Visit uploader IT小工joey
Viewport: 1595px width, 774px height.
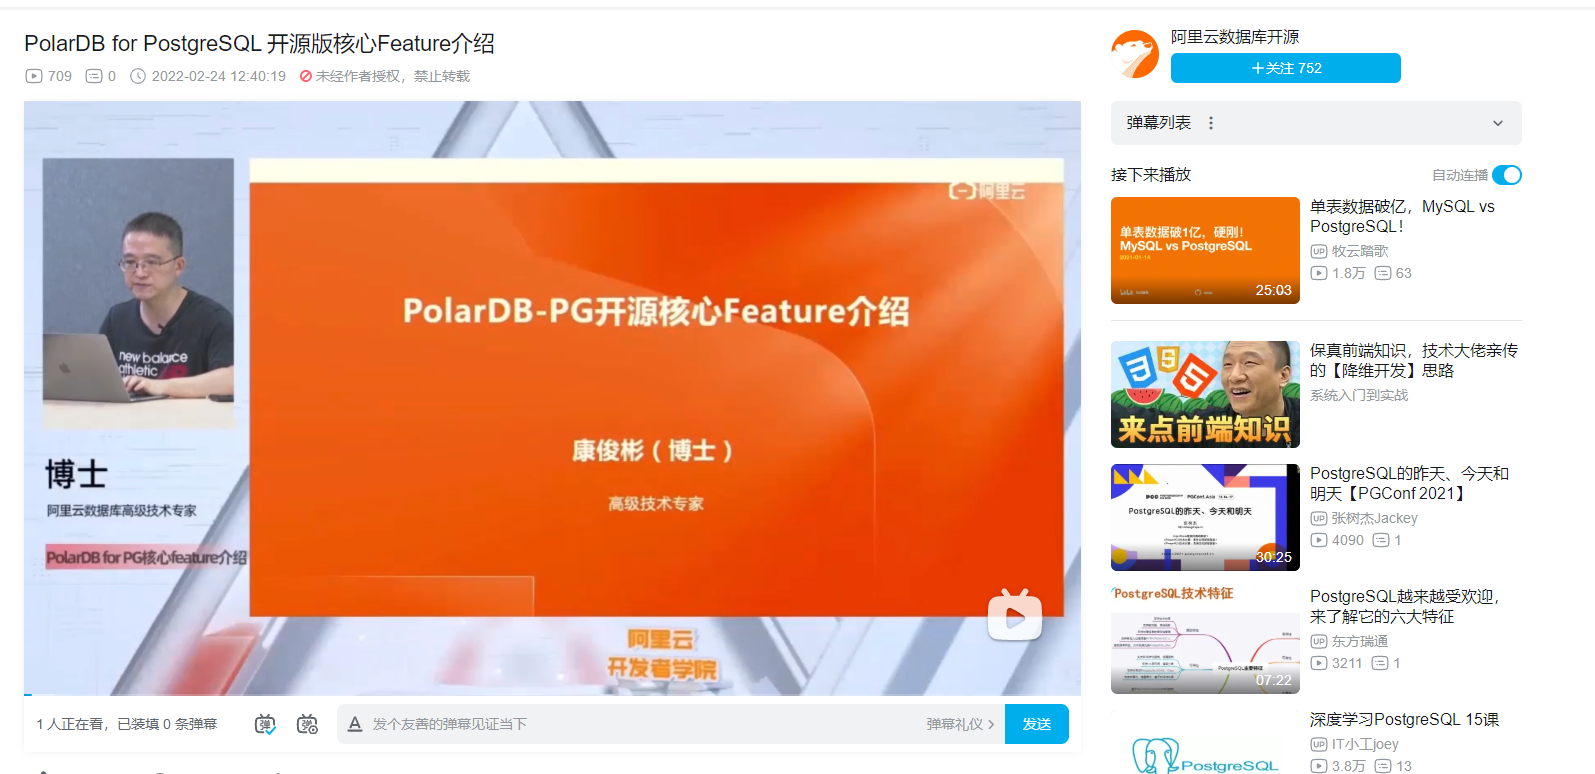(x=1365, y=744)
